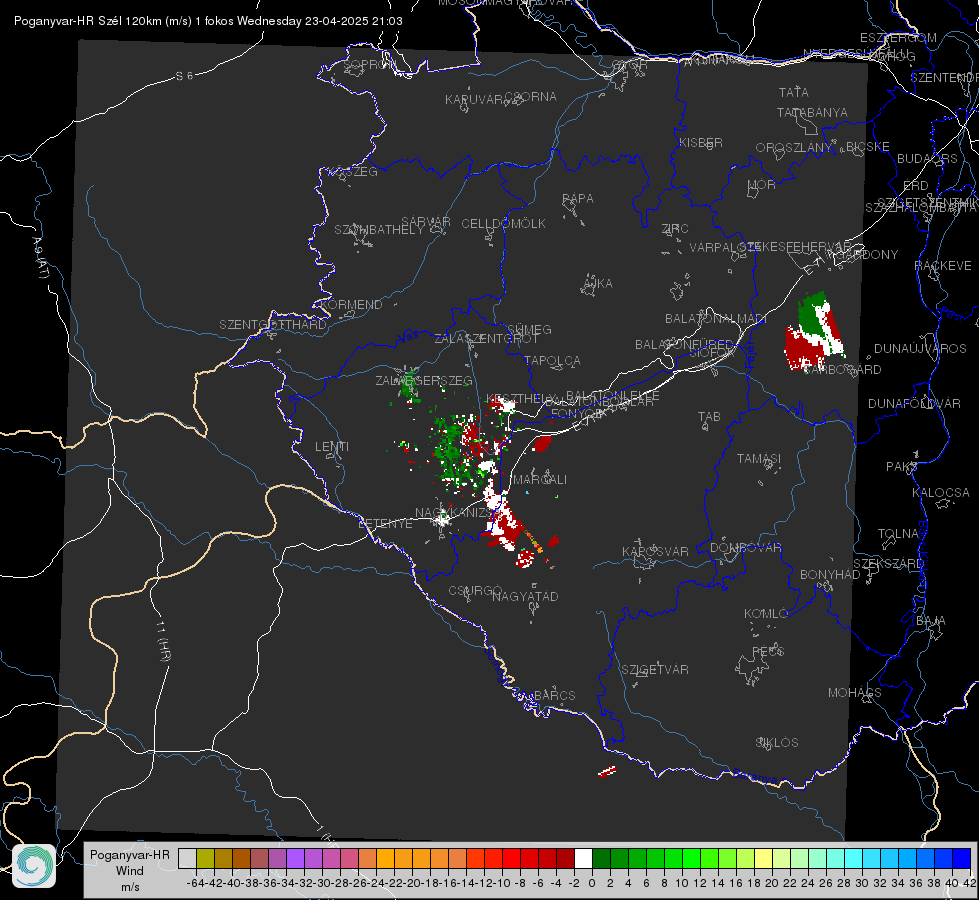Select the KOMLÓ label
This screenshot has height=900, width=979.
pos(766,614)
